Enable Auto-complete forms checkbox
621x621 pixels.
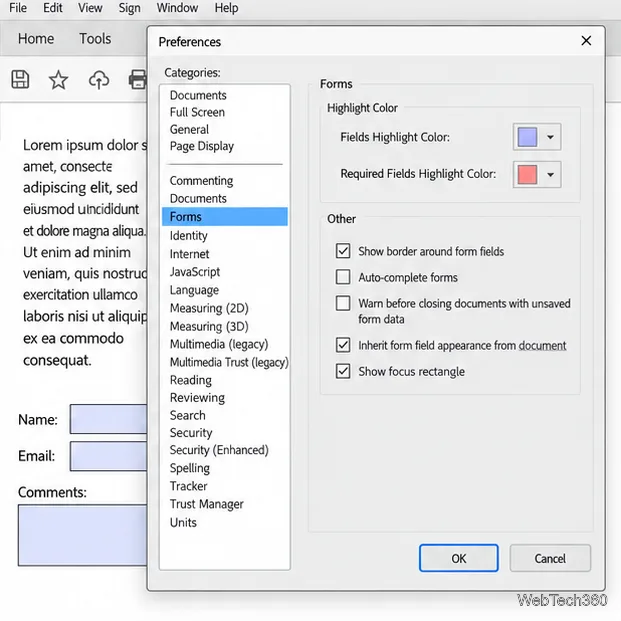(343, 277)
